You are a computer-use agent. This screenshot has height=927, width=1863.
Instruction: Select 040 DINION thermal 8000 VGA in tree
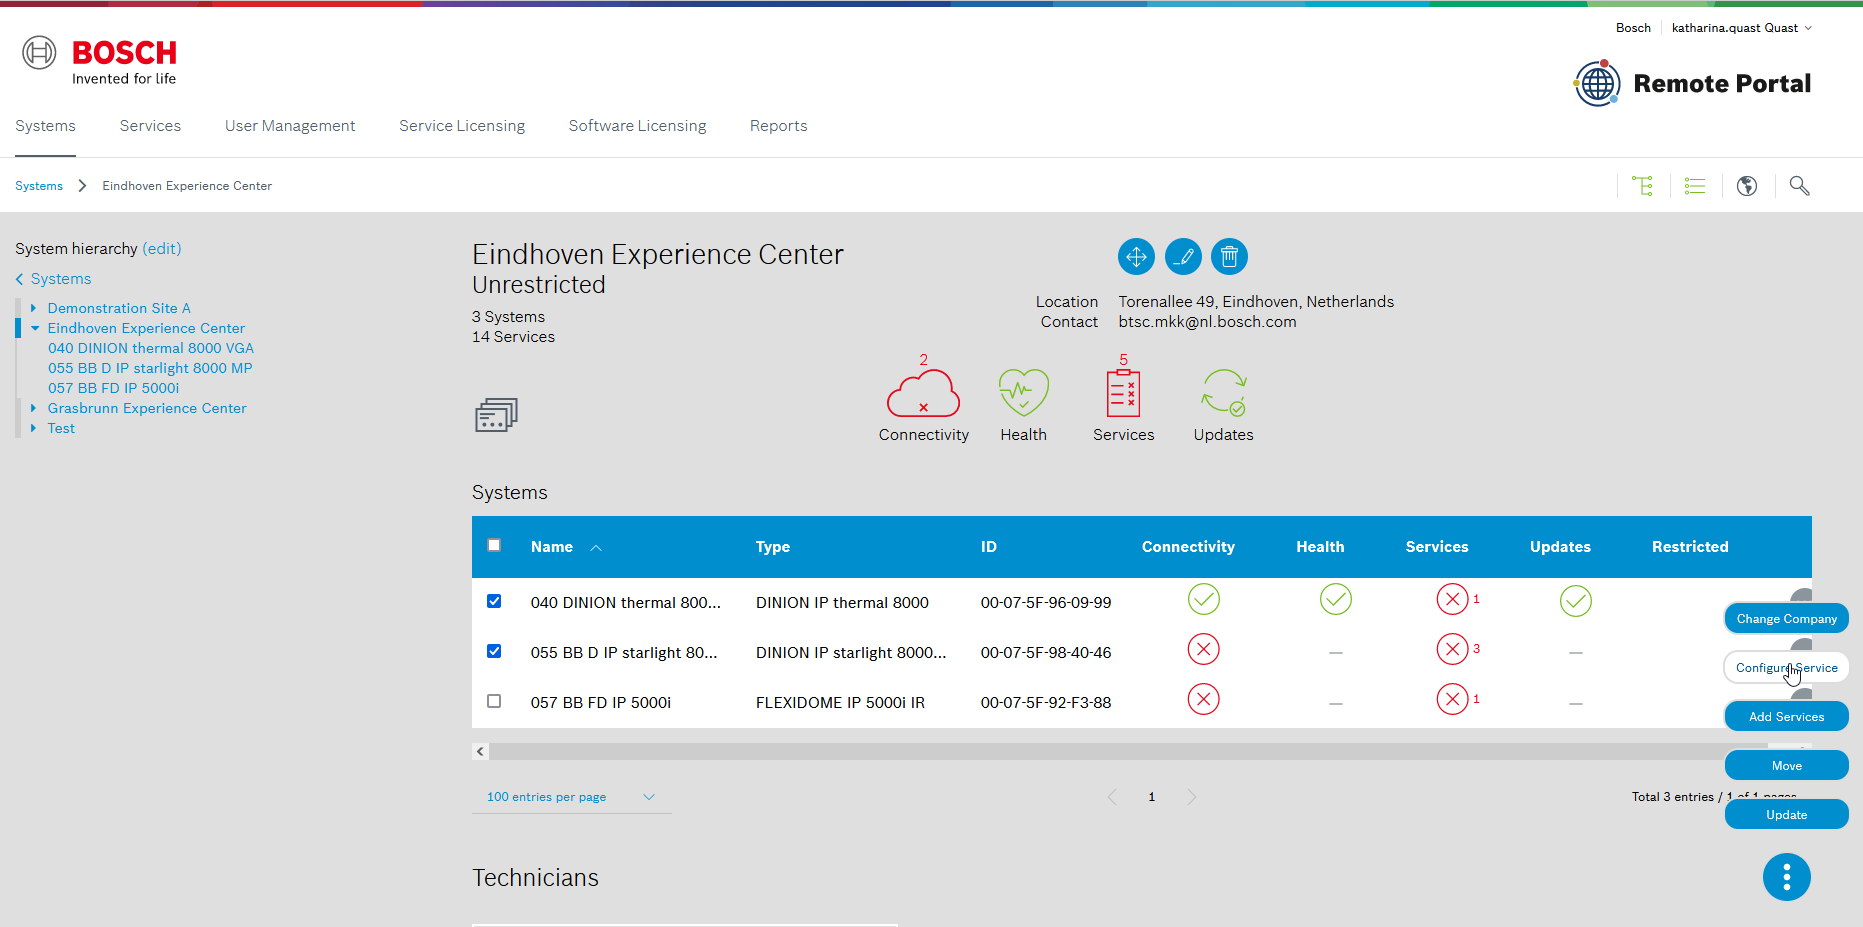(151, 348)
